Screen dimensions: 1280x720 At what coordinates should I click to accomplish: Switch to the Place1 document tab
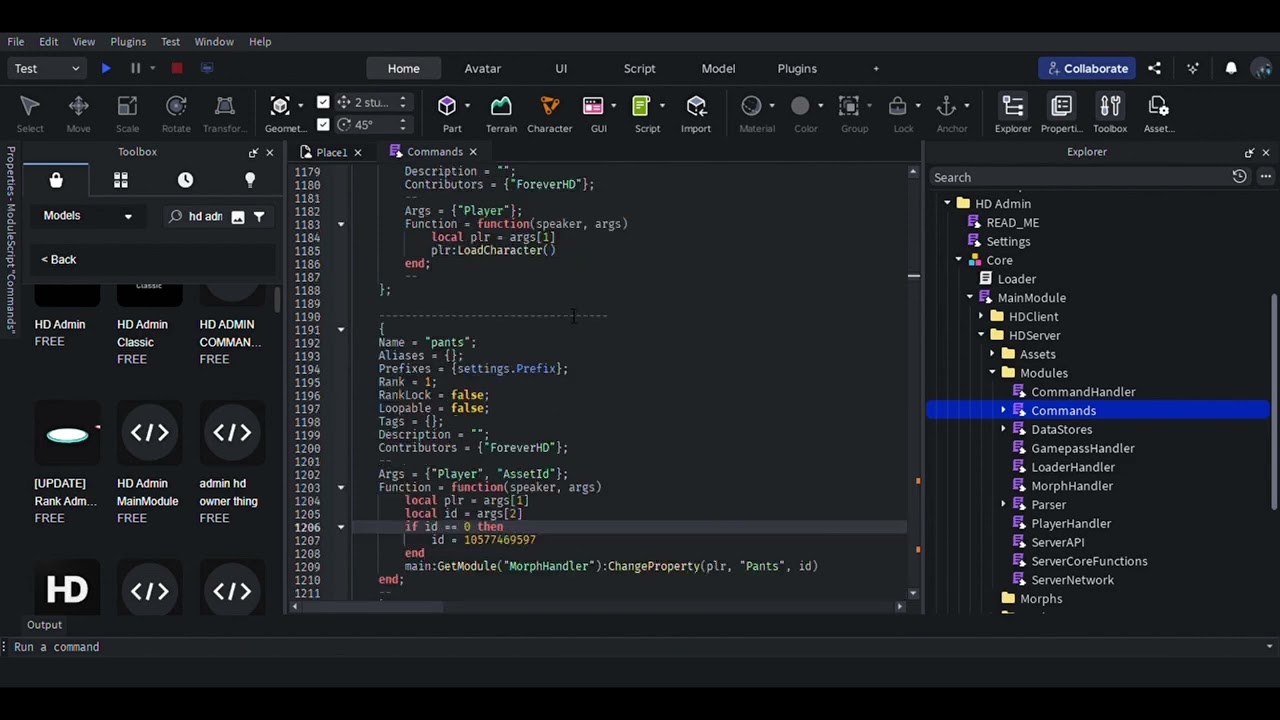(331, 152)
